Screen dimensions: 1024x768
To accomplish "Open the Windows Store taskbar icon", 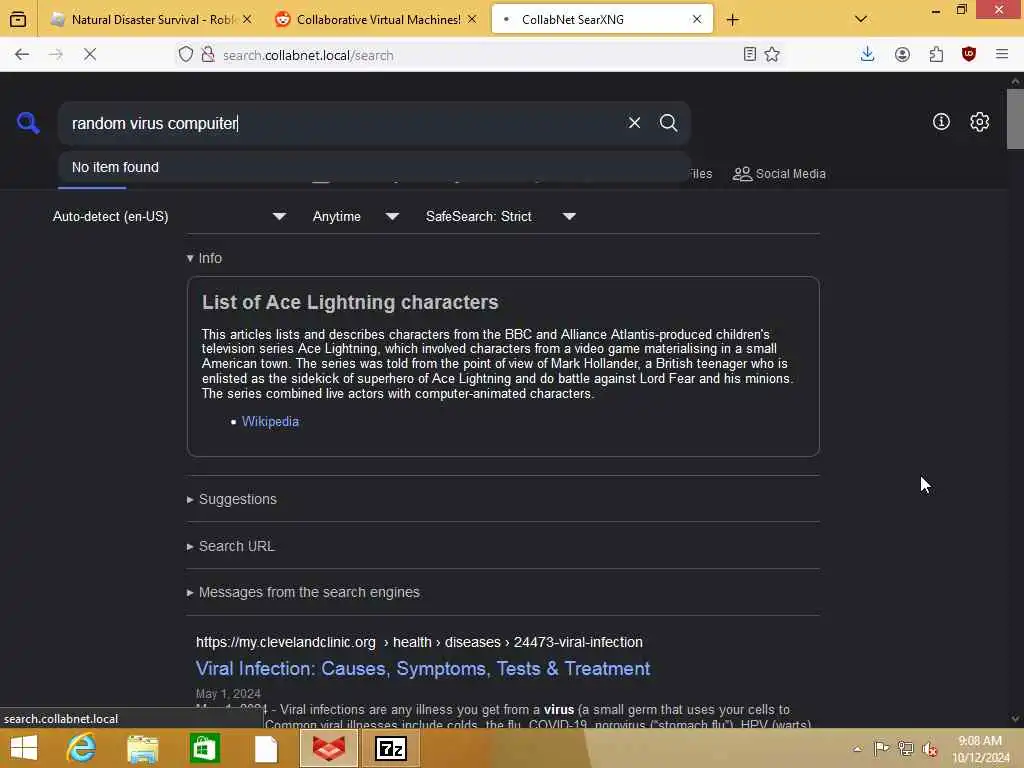I will pos(204,748).
